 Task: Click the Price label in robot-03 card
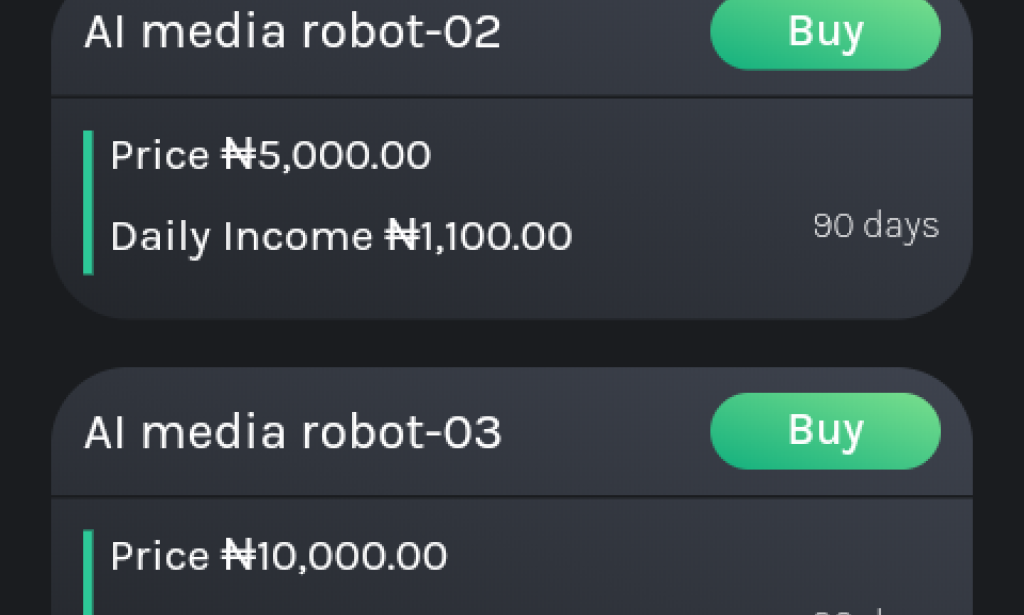coord(160,556)
